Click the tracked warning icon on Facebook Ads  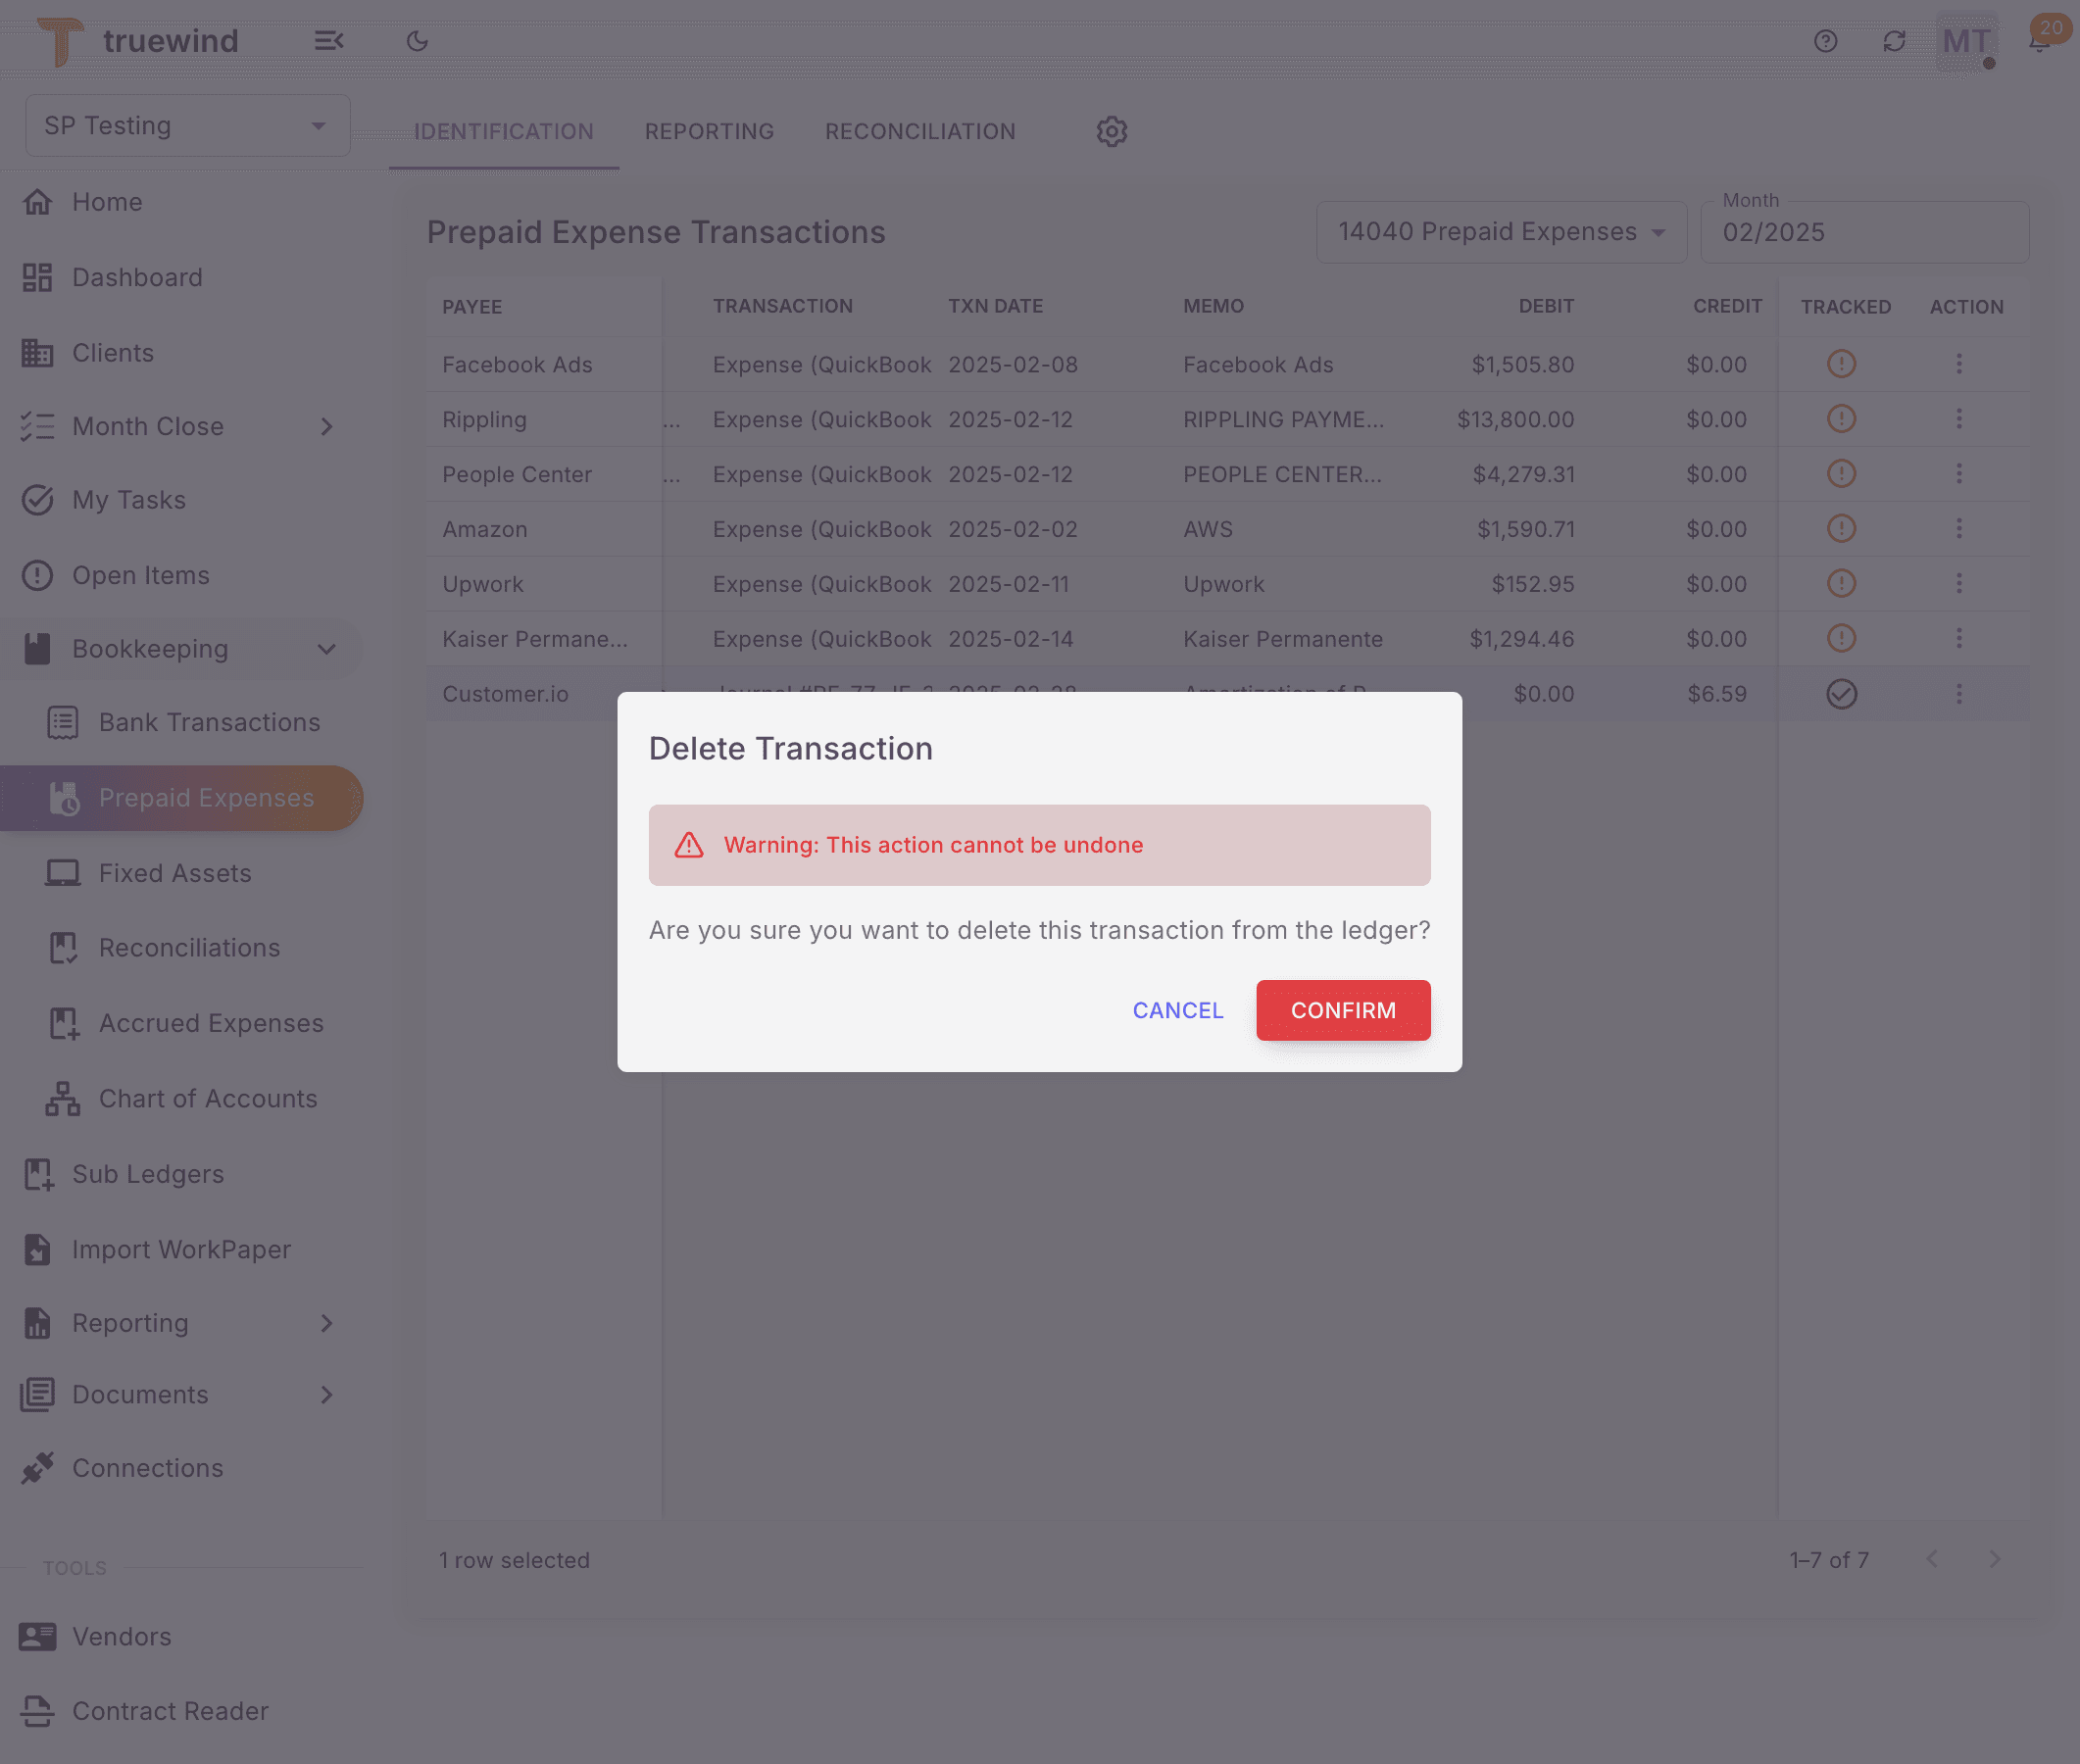1842,364
